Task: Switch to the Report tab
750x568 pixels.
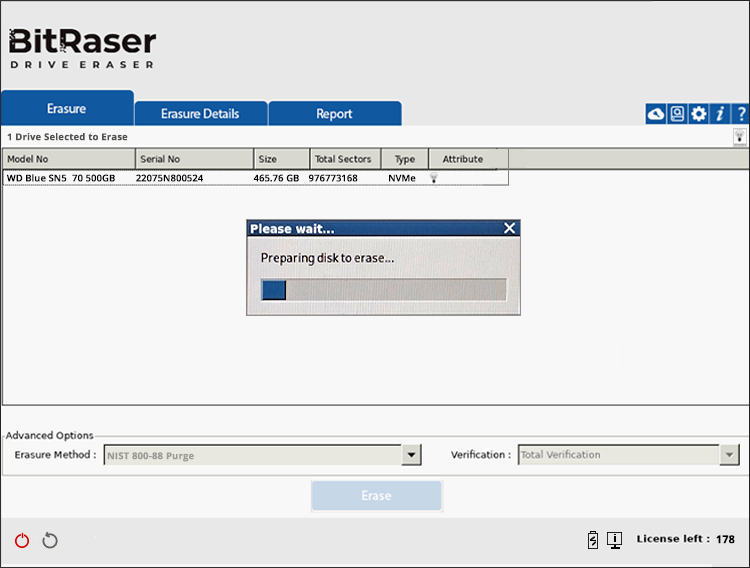Action: 334,114
